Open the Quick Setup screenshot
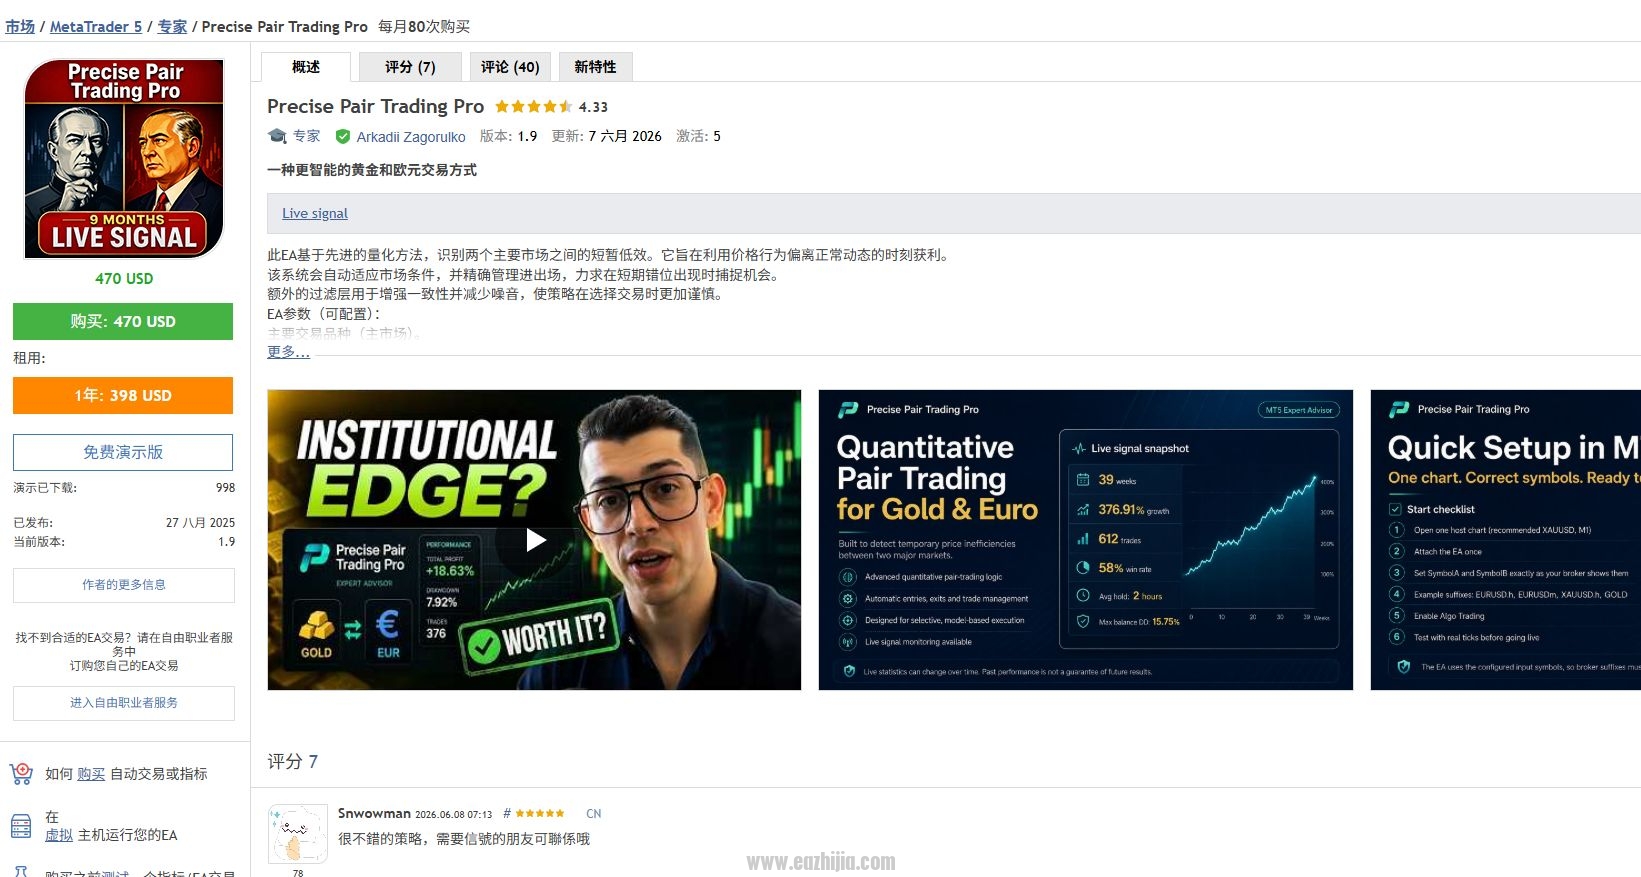 click(x=1506, y=540)
